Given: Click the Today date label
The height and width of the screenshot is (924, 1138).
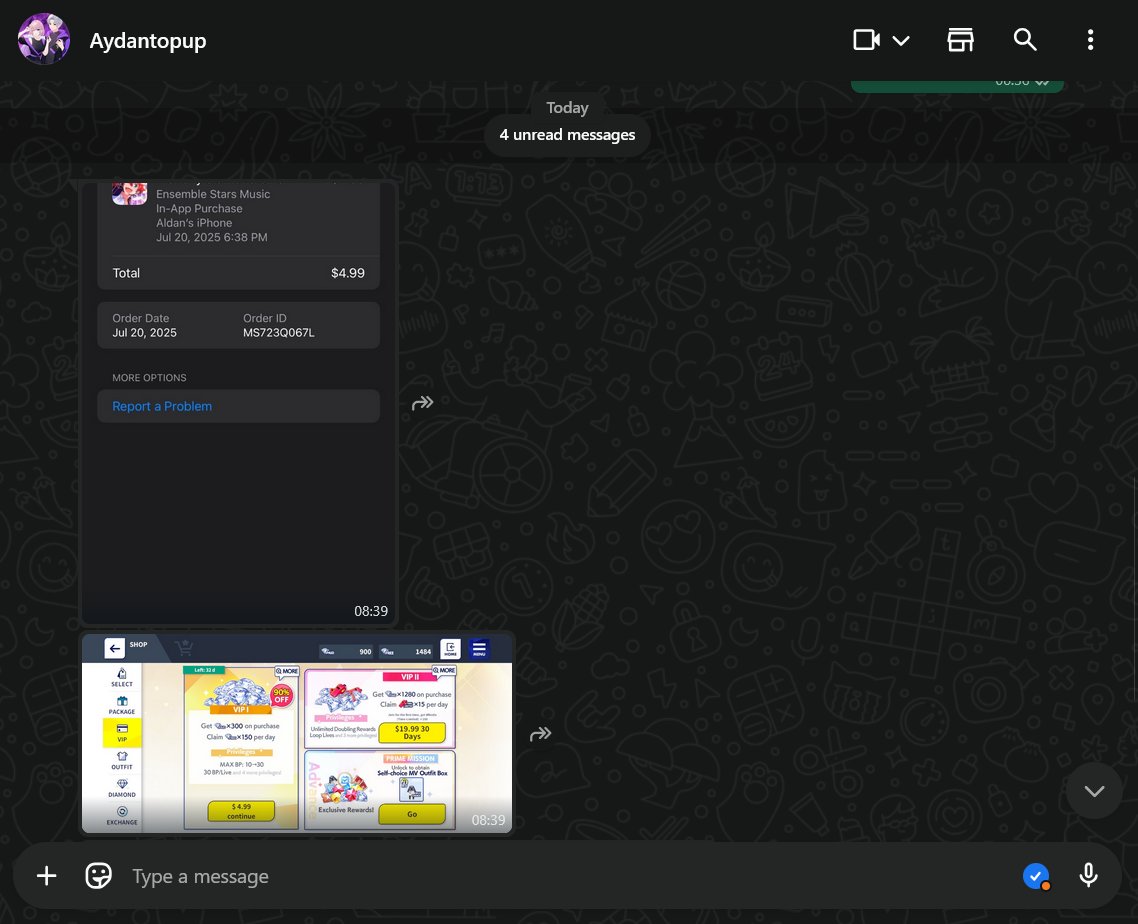Looking at the screenshot, I should coord(567,108).
